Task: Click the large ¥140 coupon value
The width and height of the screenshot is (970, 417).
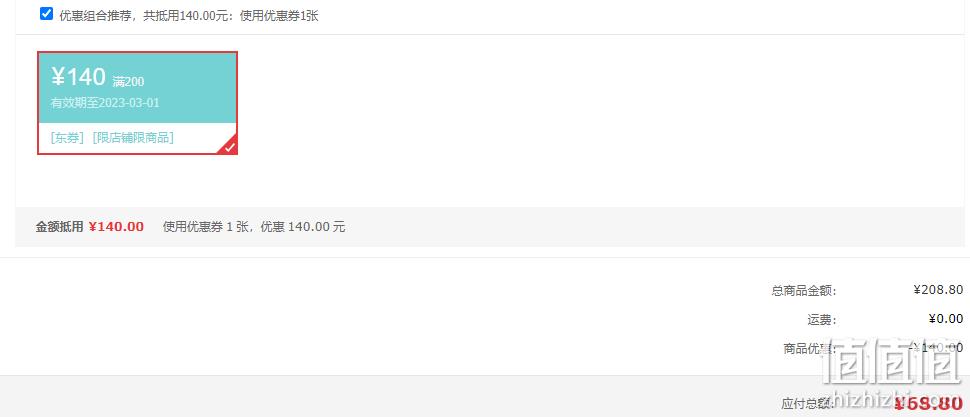Action: [x=79, y=77]
